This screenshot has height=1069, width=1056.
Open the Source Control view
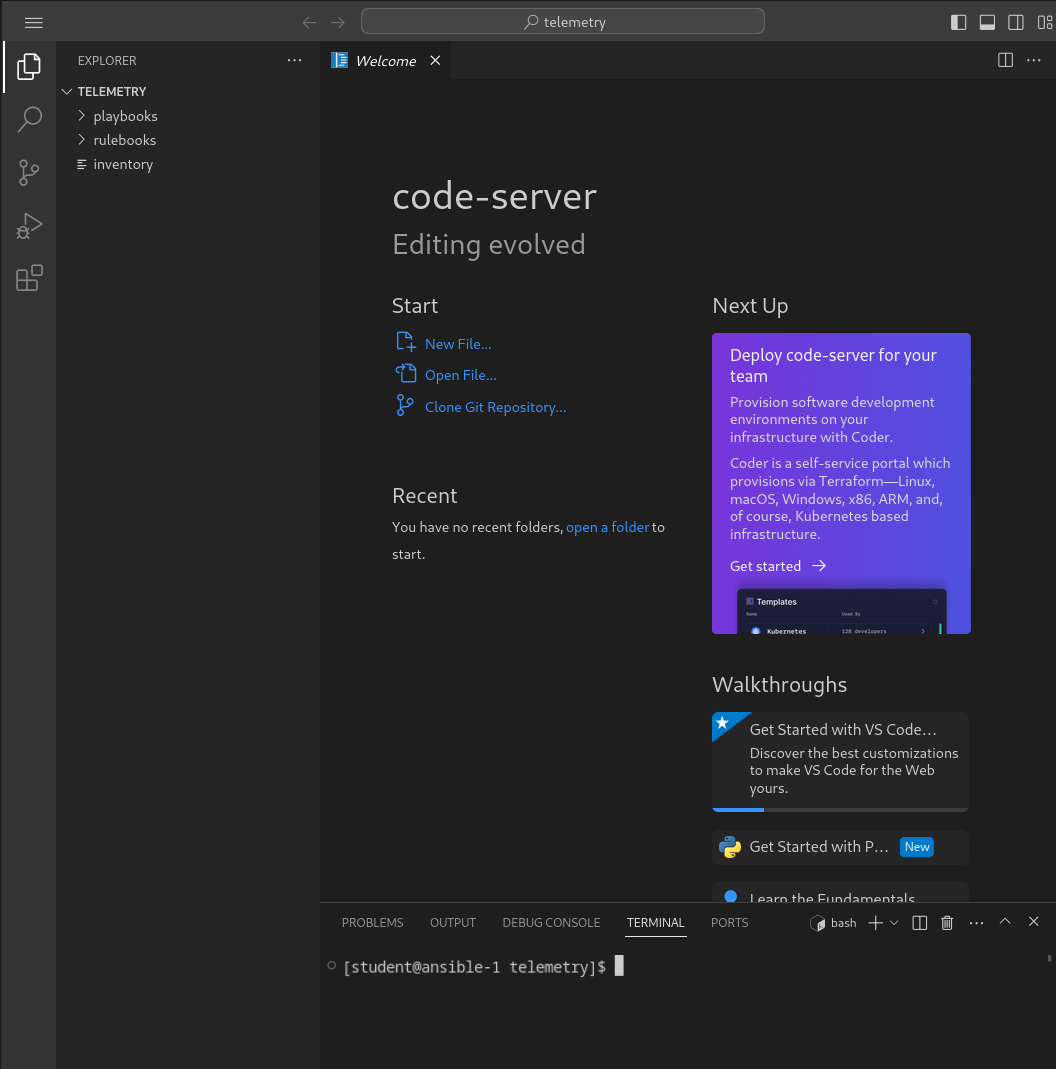pyautogui.click(x=29, y=172)
